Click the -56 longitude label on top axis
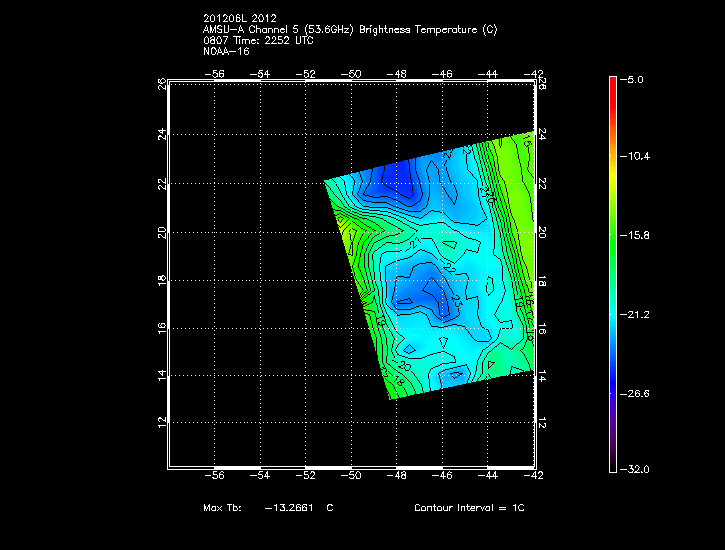The height and width of the screenshot is (550, 725). pyautogui.click(x=214, y=74)
